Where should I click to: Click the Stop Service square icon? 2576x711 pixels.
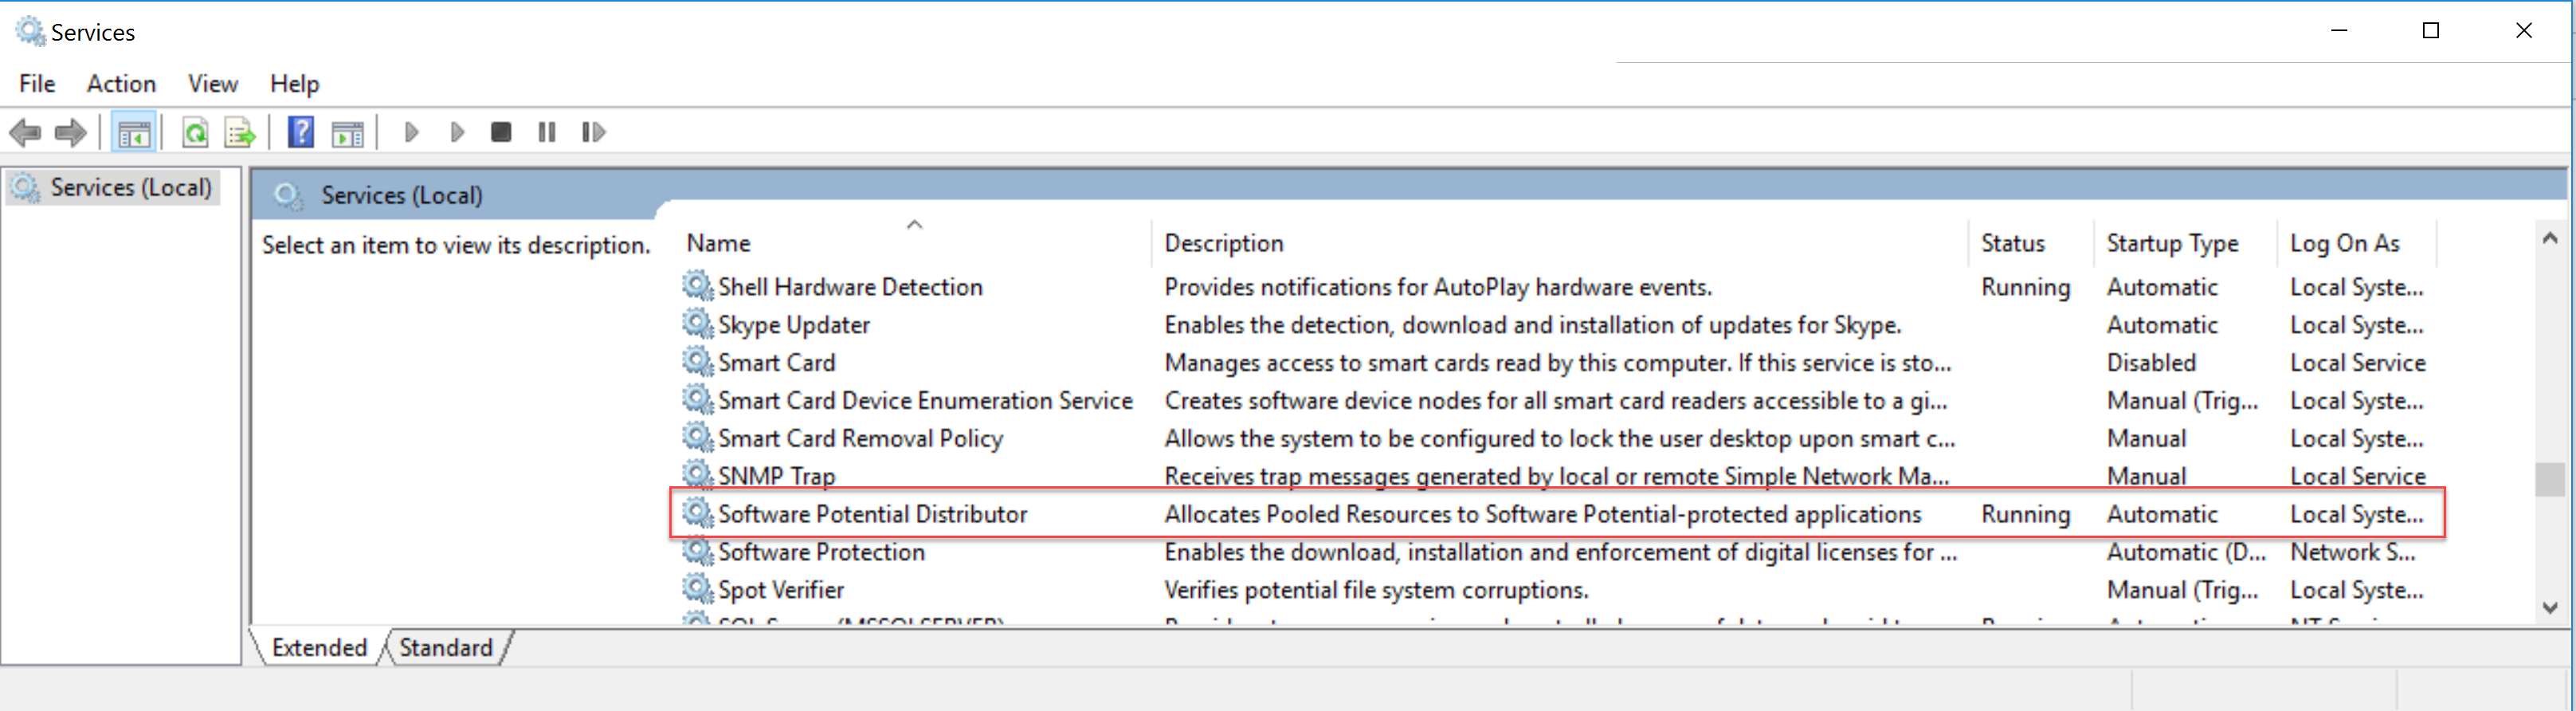[x=501, y=132]
